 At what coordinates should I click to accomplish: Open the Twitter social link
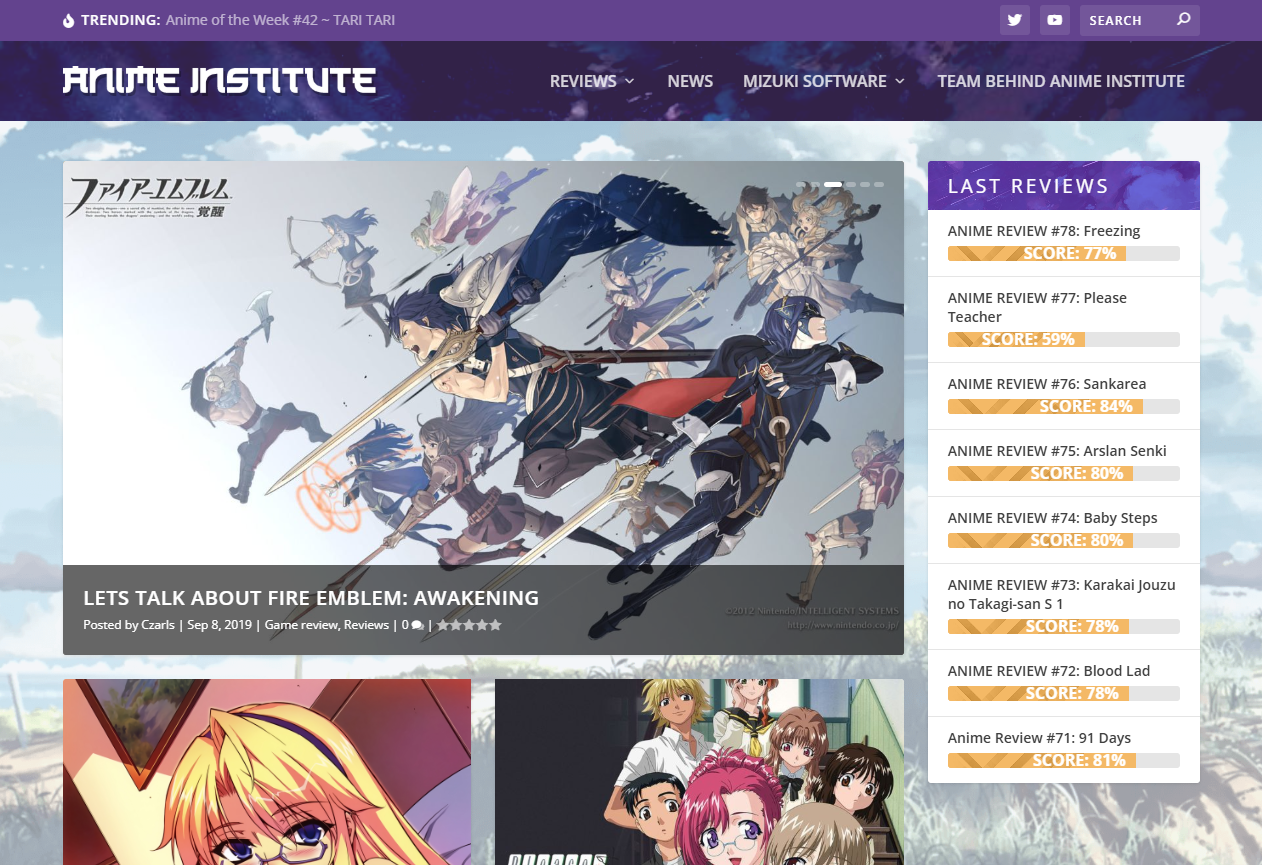(x=1015, y=20)
